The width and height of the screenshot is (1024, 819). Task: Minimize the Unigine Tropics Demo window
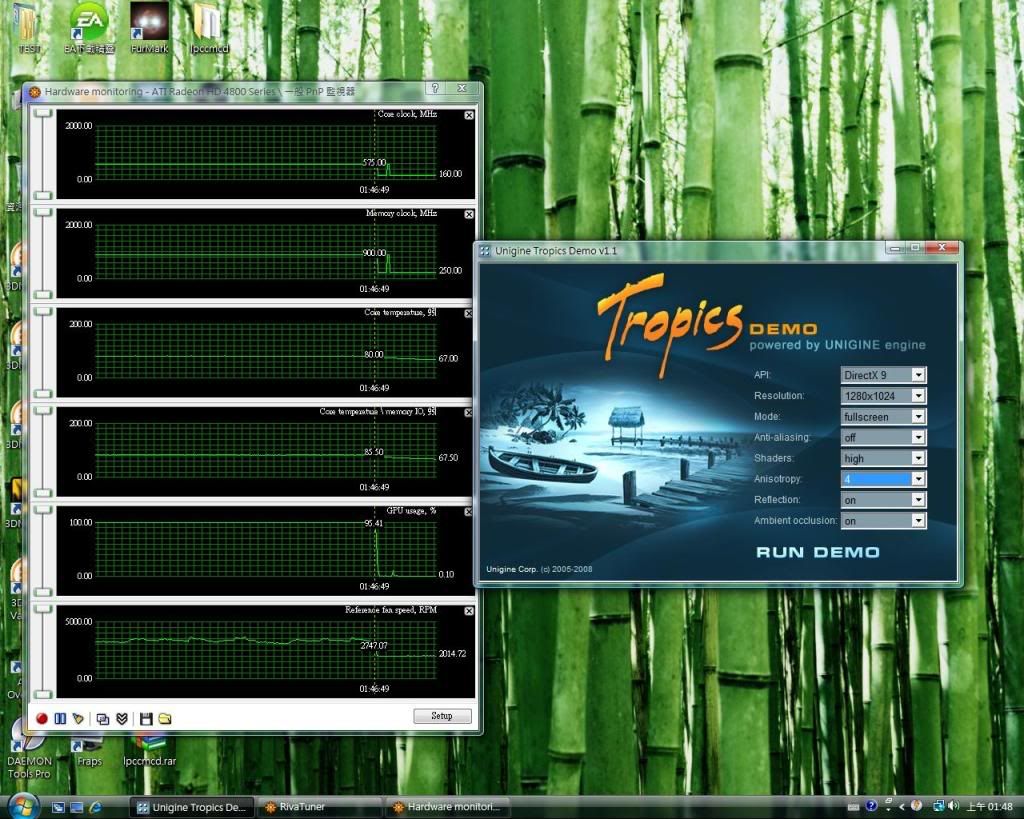(895, 248)
